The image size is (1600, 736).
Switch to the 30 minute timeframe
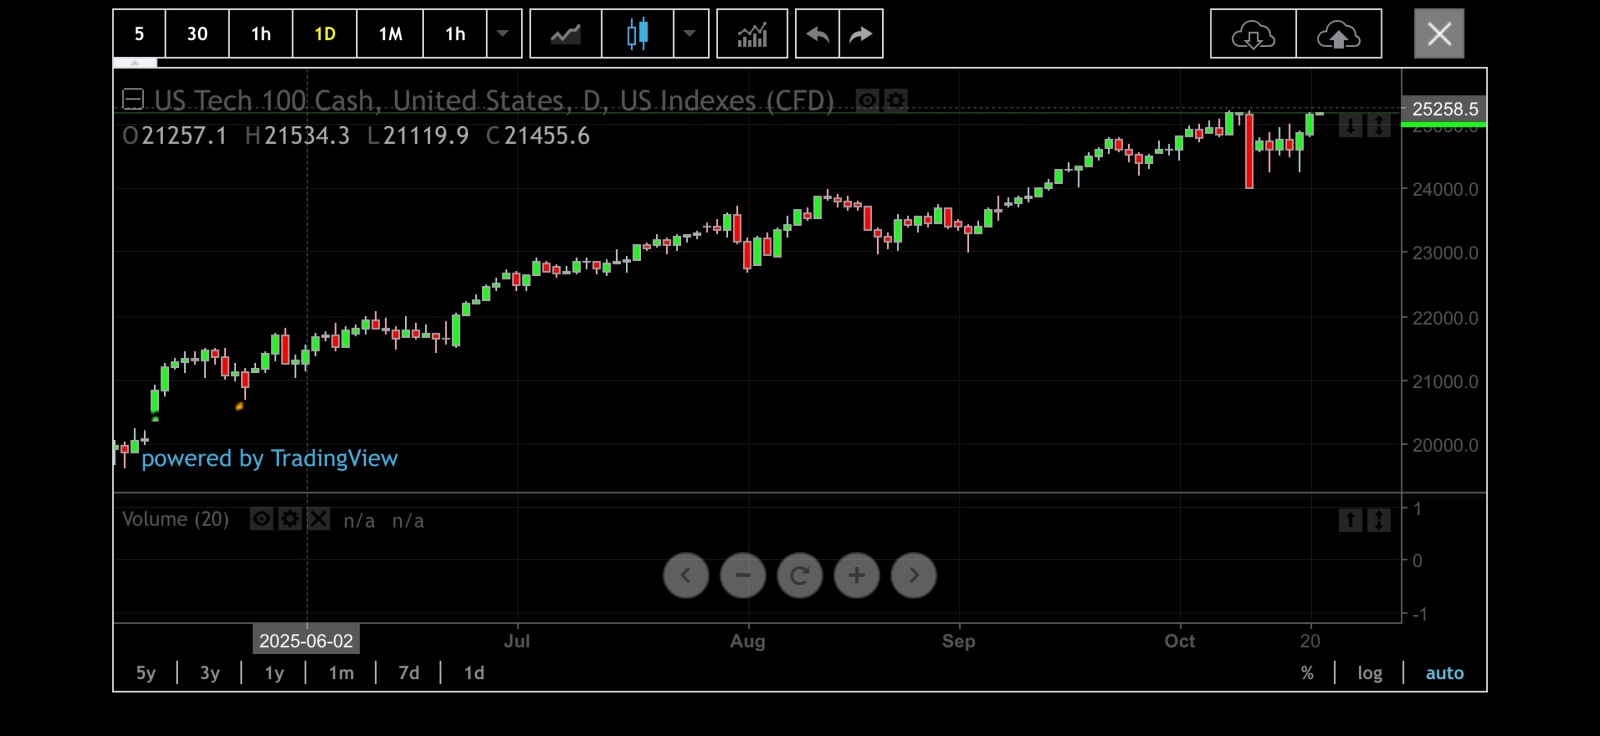(x=197, y=34)
